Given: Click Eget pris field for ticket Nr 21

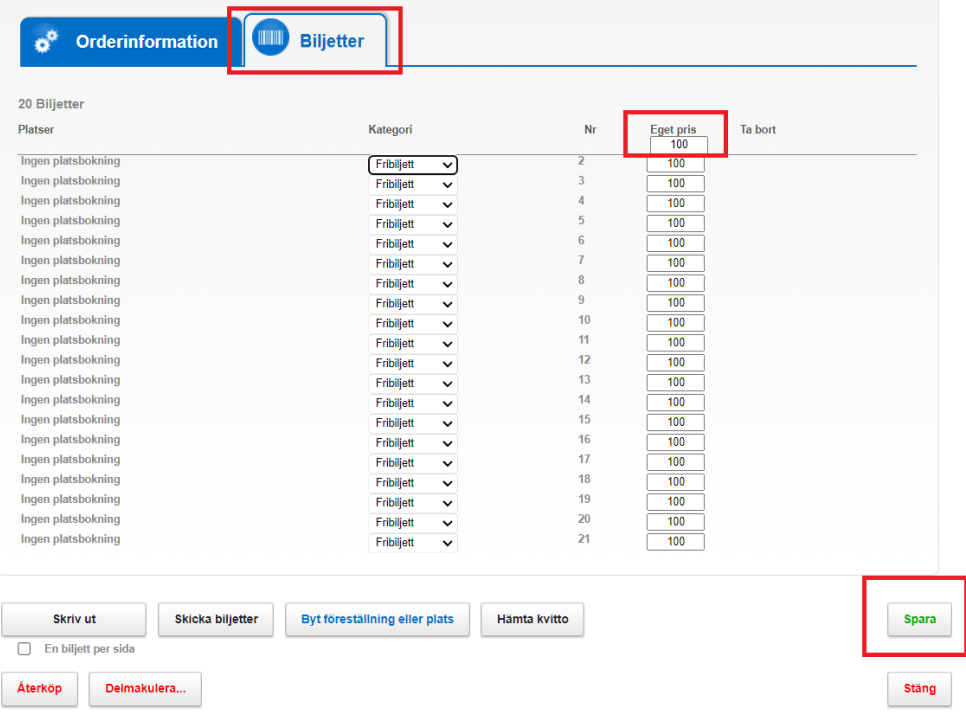Looking at the screenshot, I should pyautogui.click(x=676, y=541).
